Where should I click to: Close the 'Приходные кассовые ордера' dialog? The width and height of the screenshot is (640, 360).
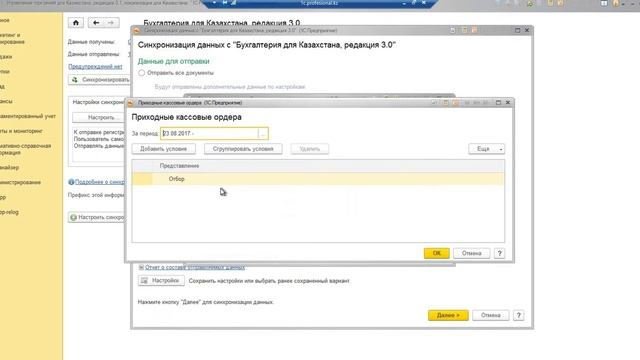508,102
